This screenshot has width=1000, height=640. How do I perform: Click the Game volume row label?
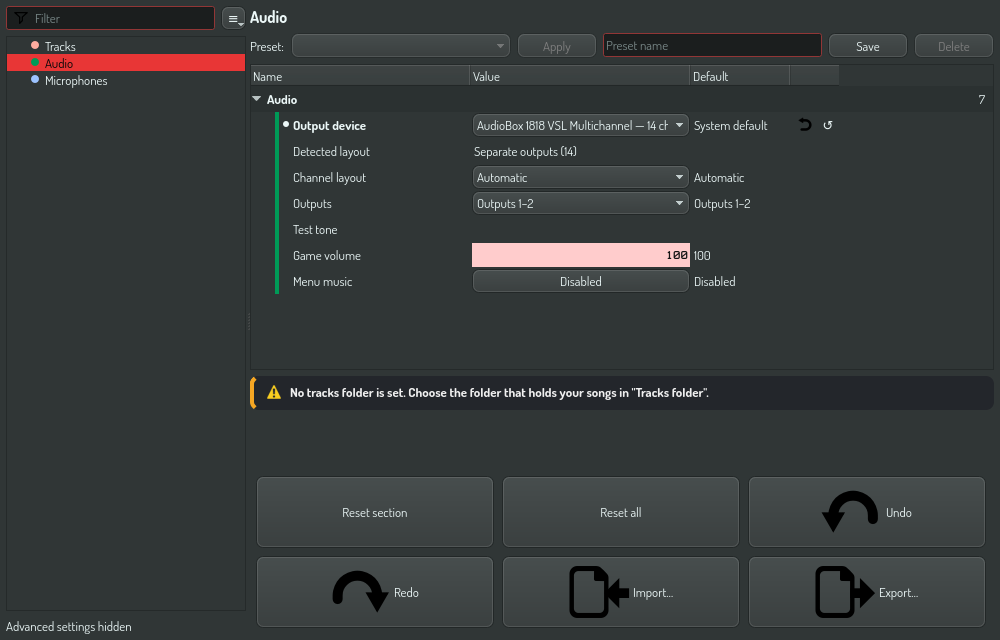point(327,256)
